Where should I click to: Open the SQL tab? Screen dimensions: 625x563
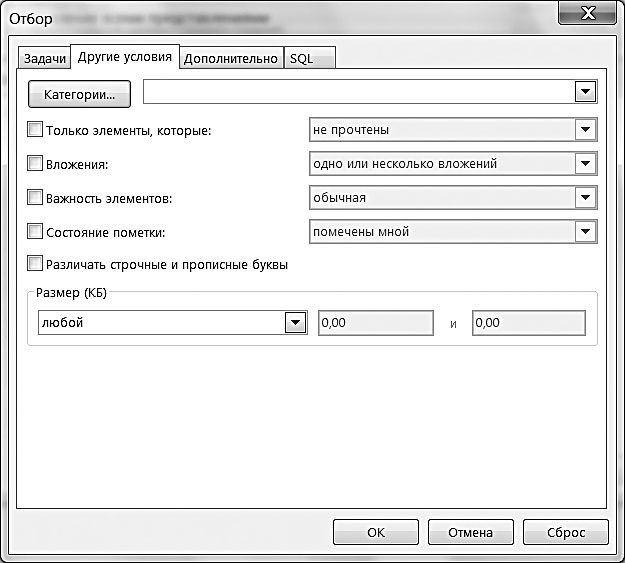pyautogui.click(x=310, y=59)
